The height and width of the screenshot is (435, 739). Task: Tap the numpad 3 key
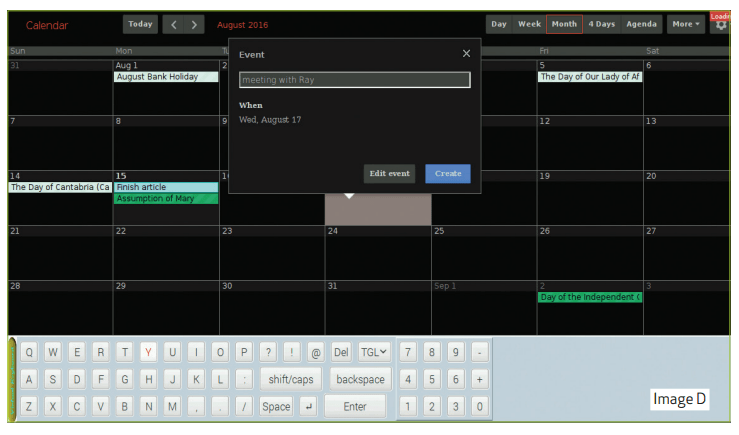455,406
